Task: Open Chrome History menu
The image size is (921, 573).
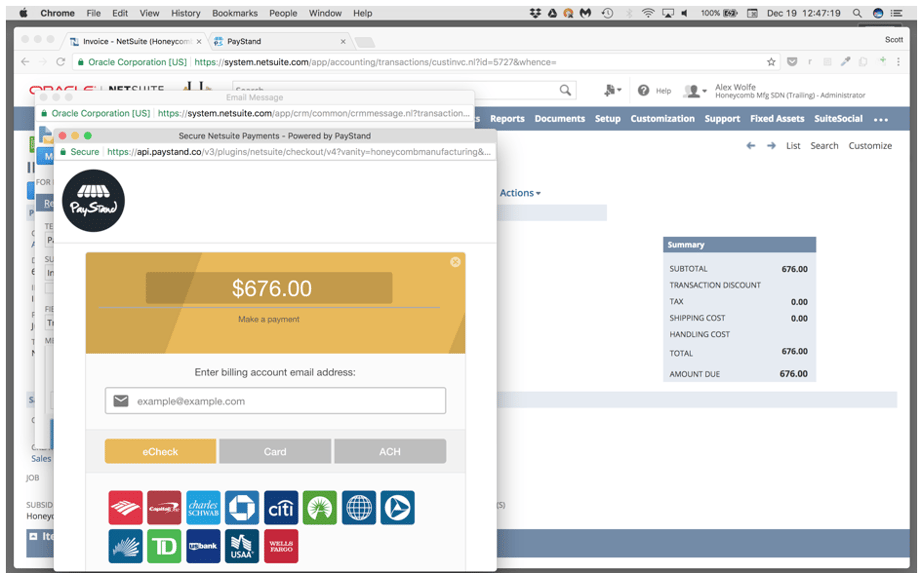Action: tap(186, 13)
